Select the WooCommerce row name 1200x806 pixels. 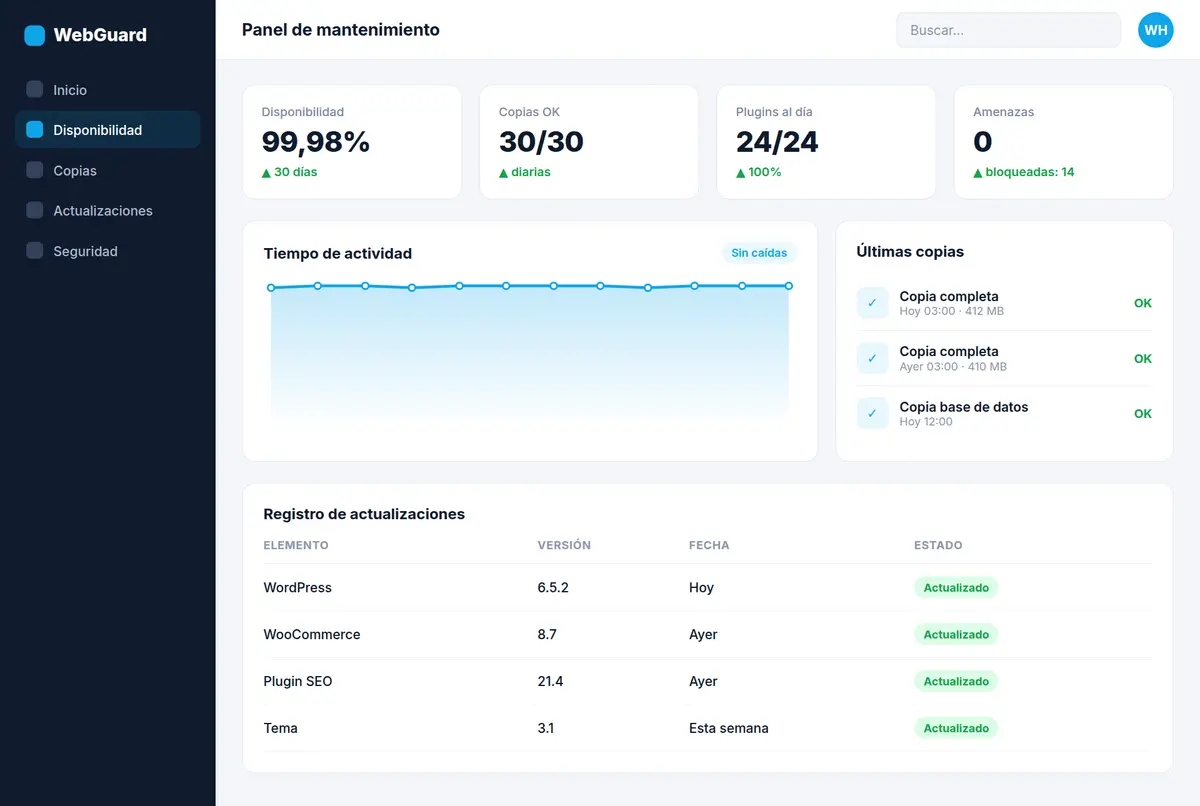point(312,634)
